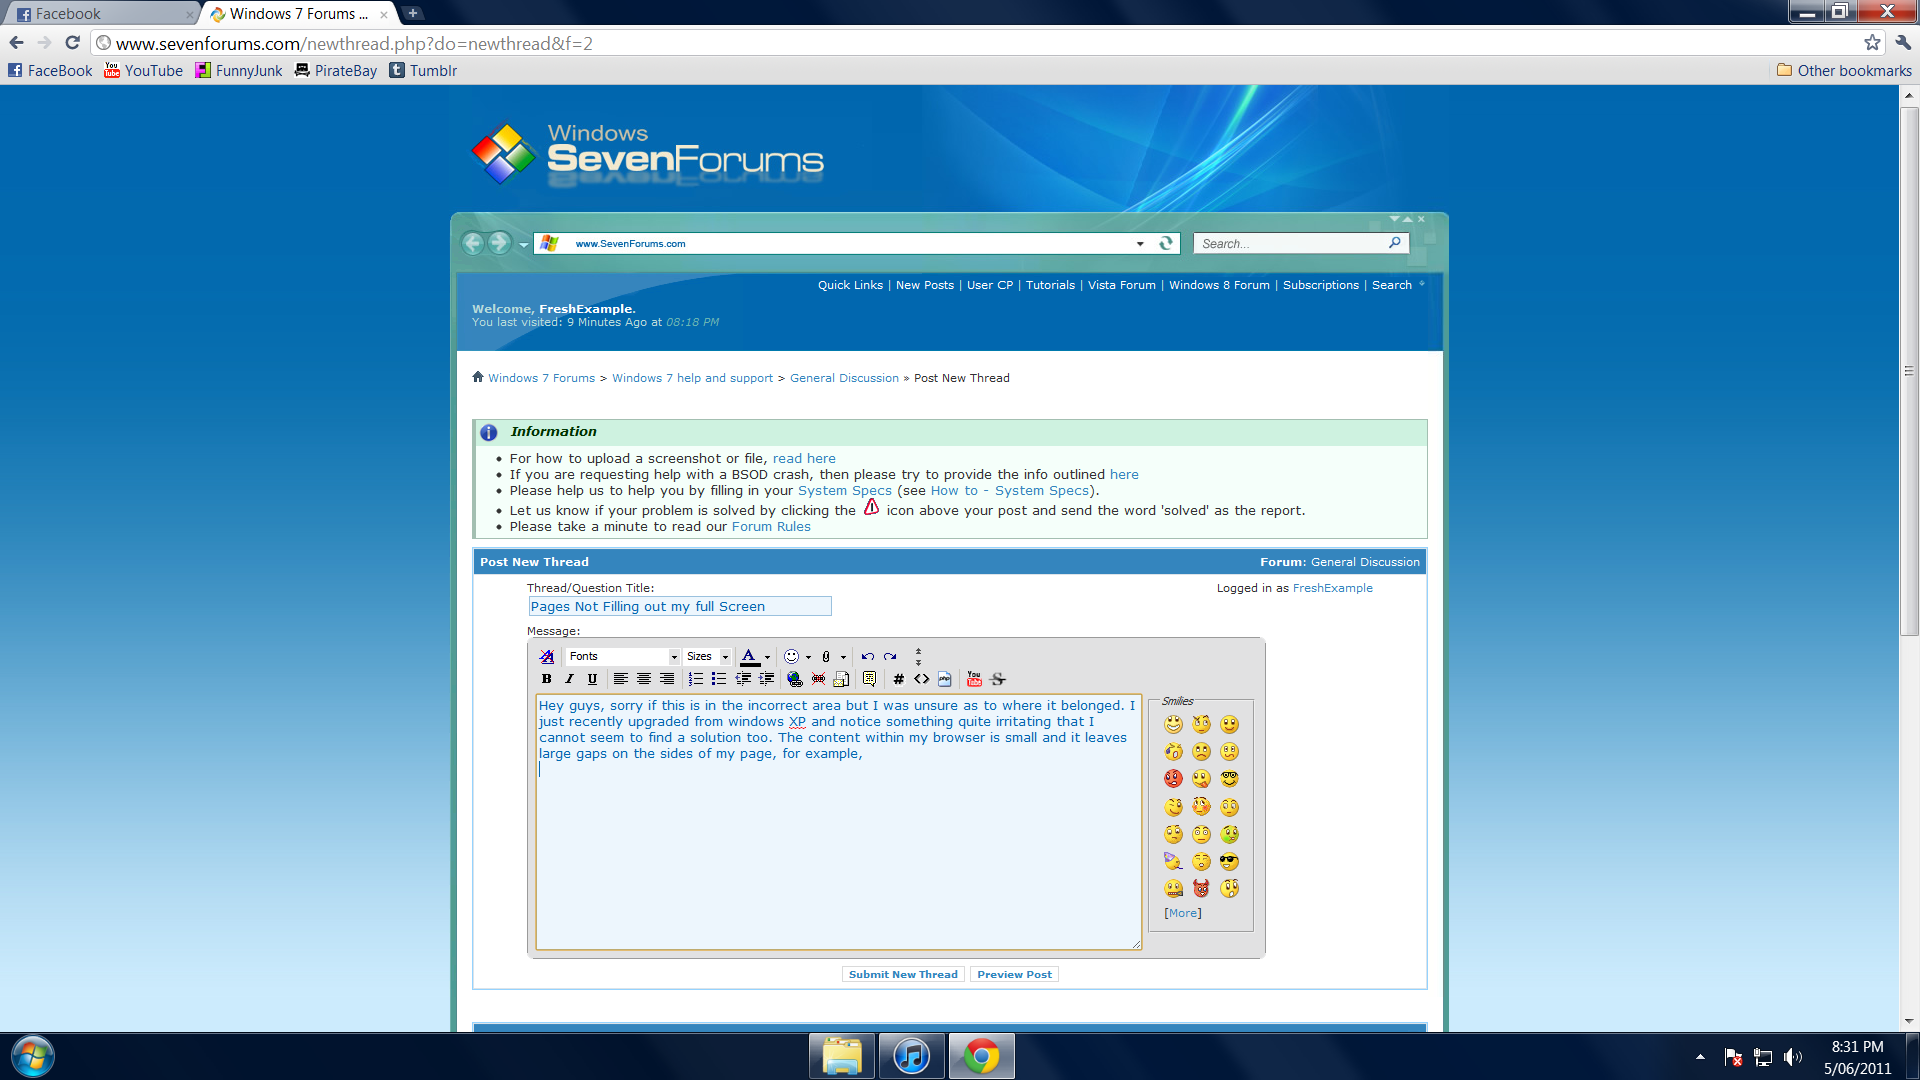The width and height of the screenshot is (1920, 1080).
Task: Align message text center
Action: click(x=644, y=679)
